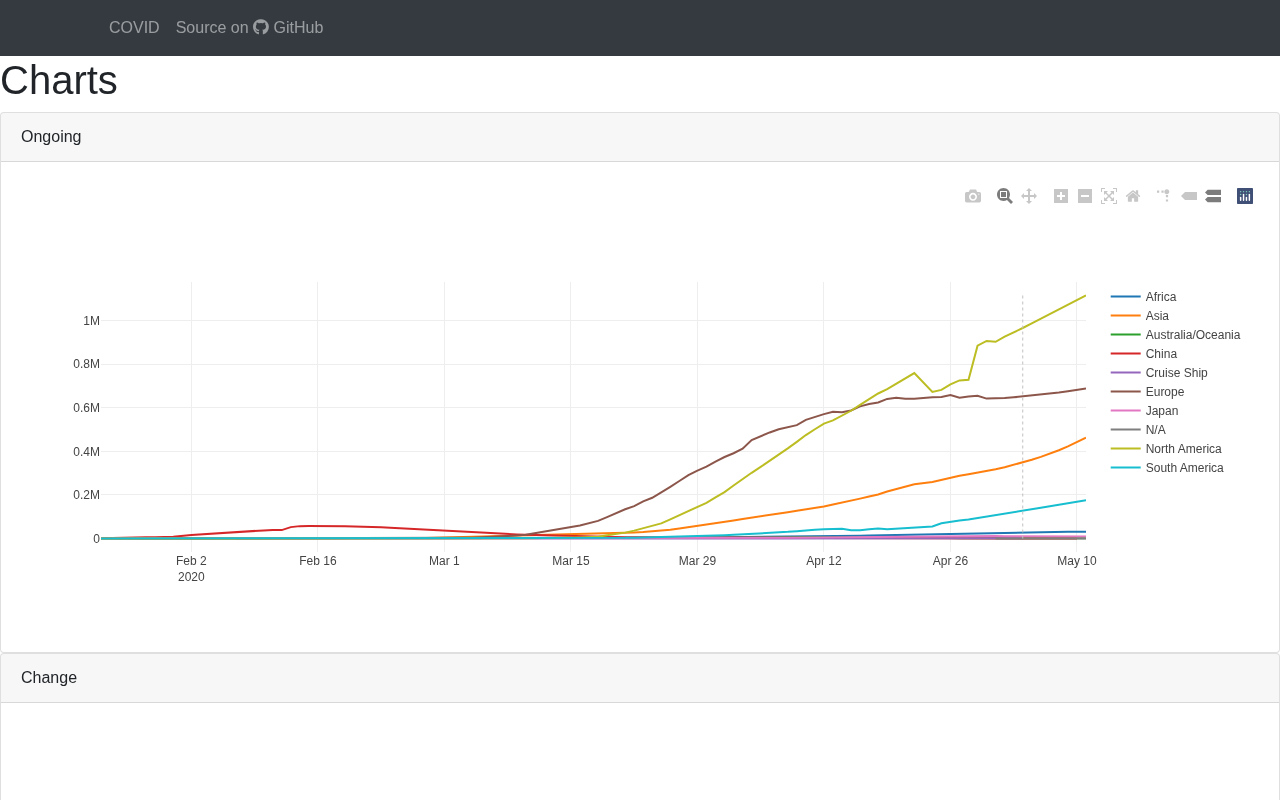Enable compare data on hover icon
The height and width of the screenshot is (800, 1280).
1213,196
